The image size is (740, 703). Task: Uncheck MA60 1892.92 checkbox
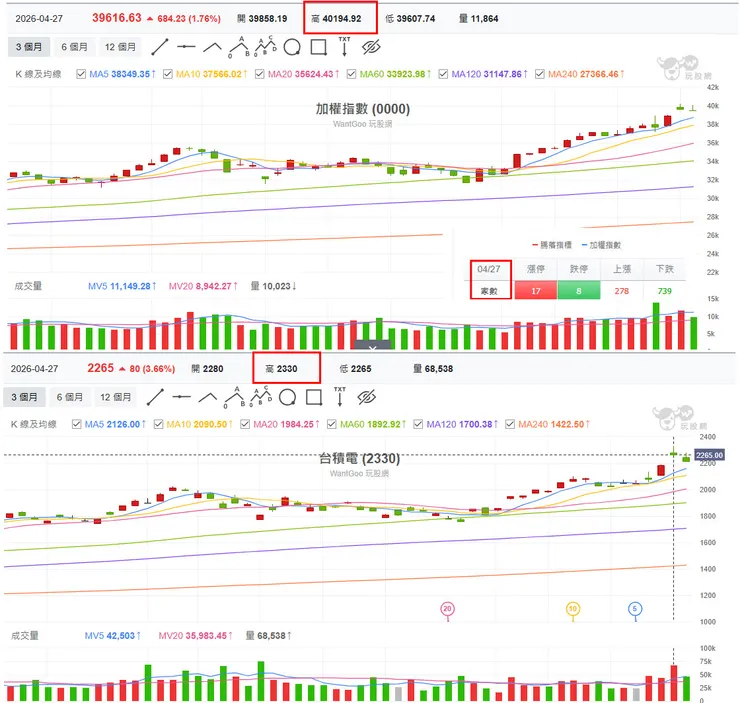click(x=332, y=424)
